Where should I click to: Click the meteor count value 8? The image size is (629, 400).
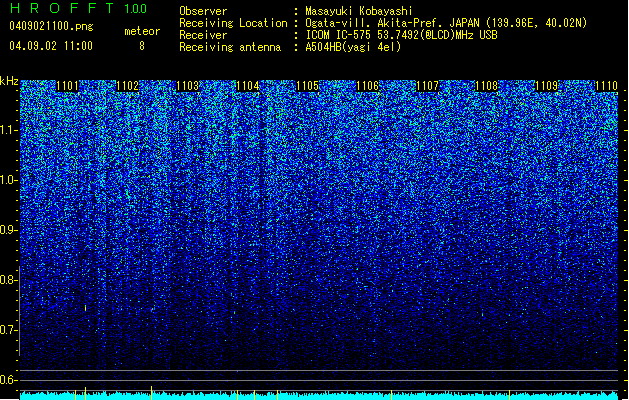point(142,46)
